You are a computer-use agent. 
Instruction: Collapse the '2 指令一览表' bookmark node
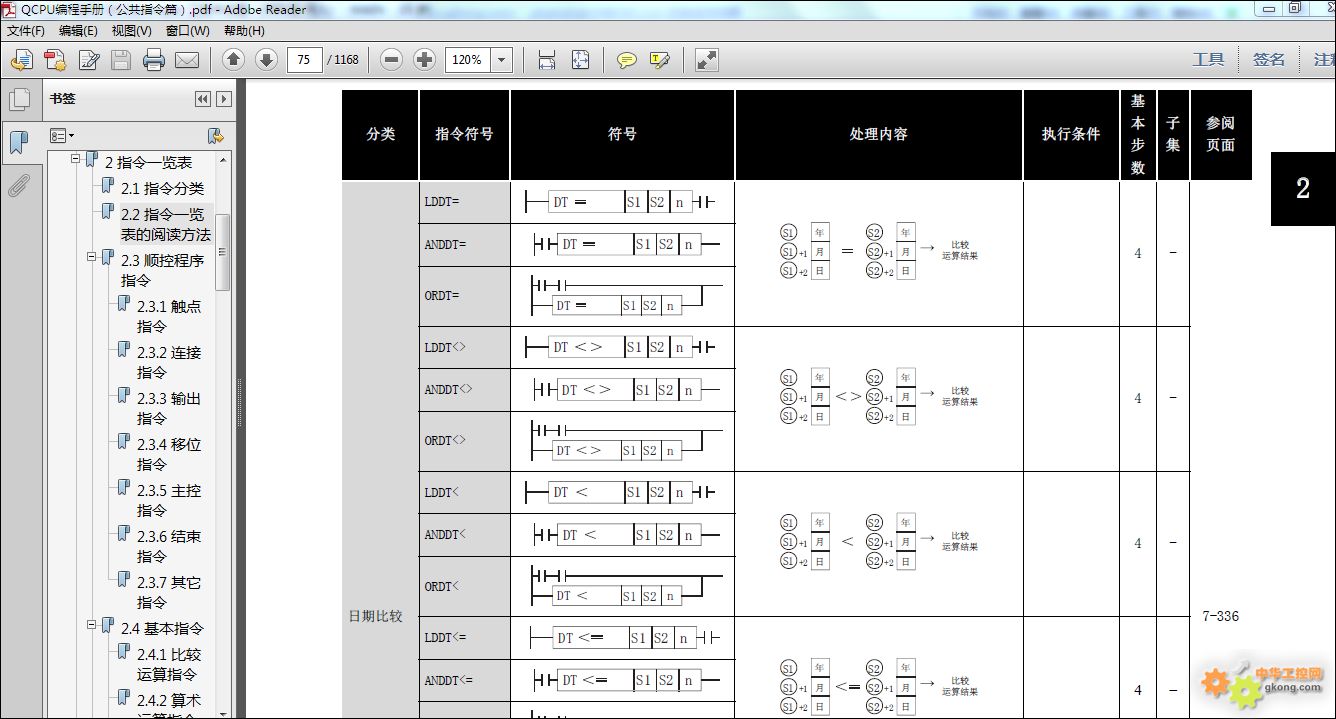[75, 160]
